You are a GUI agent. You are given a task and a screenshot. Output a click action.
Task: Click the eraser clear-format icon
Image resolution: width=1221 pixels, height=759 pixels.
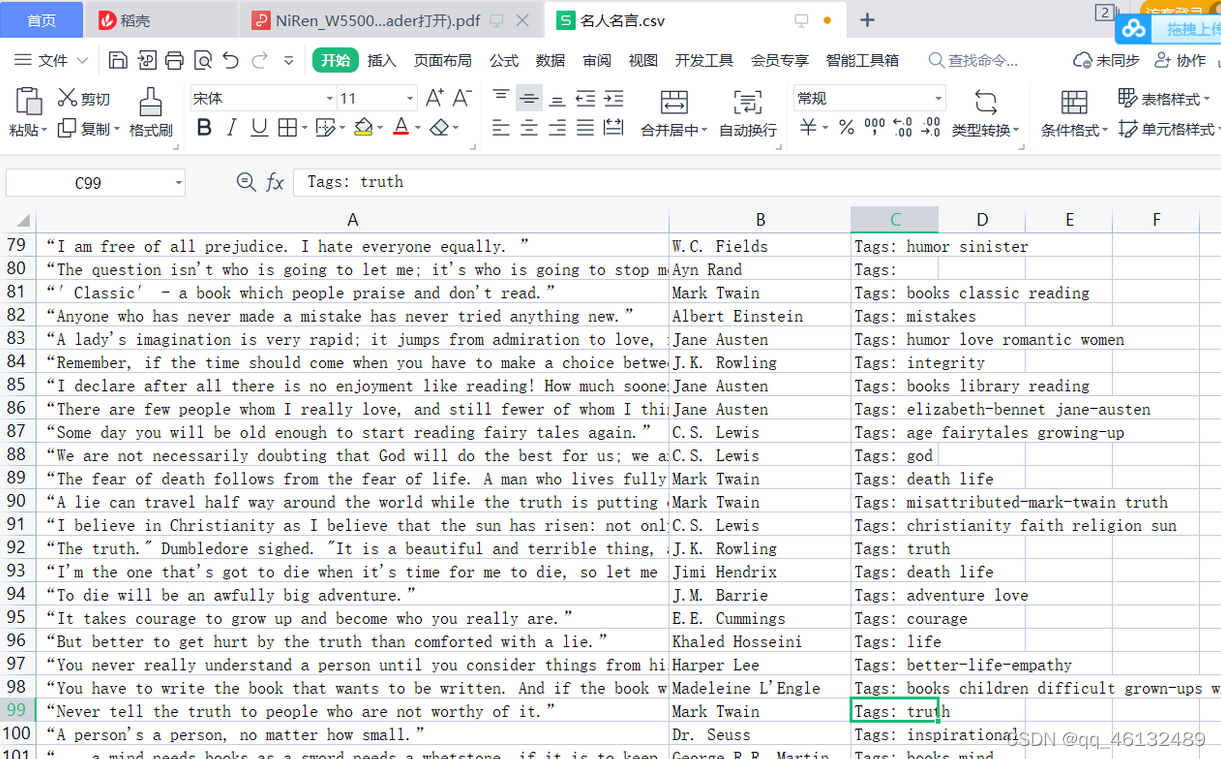[x=438, y=128]
